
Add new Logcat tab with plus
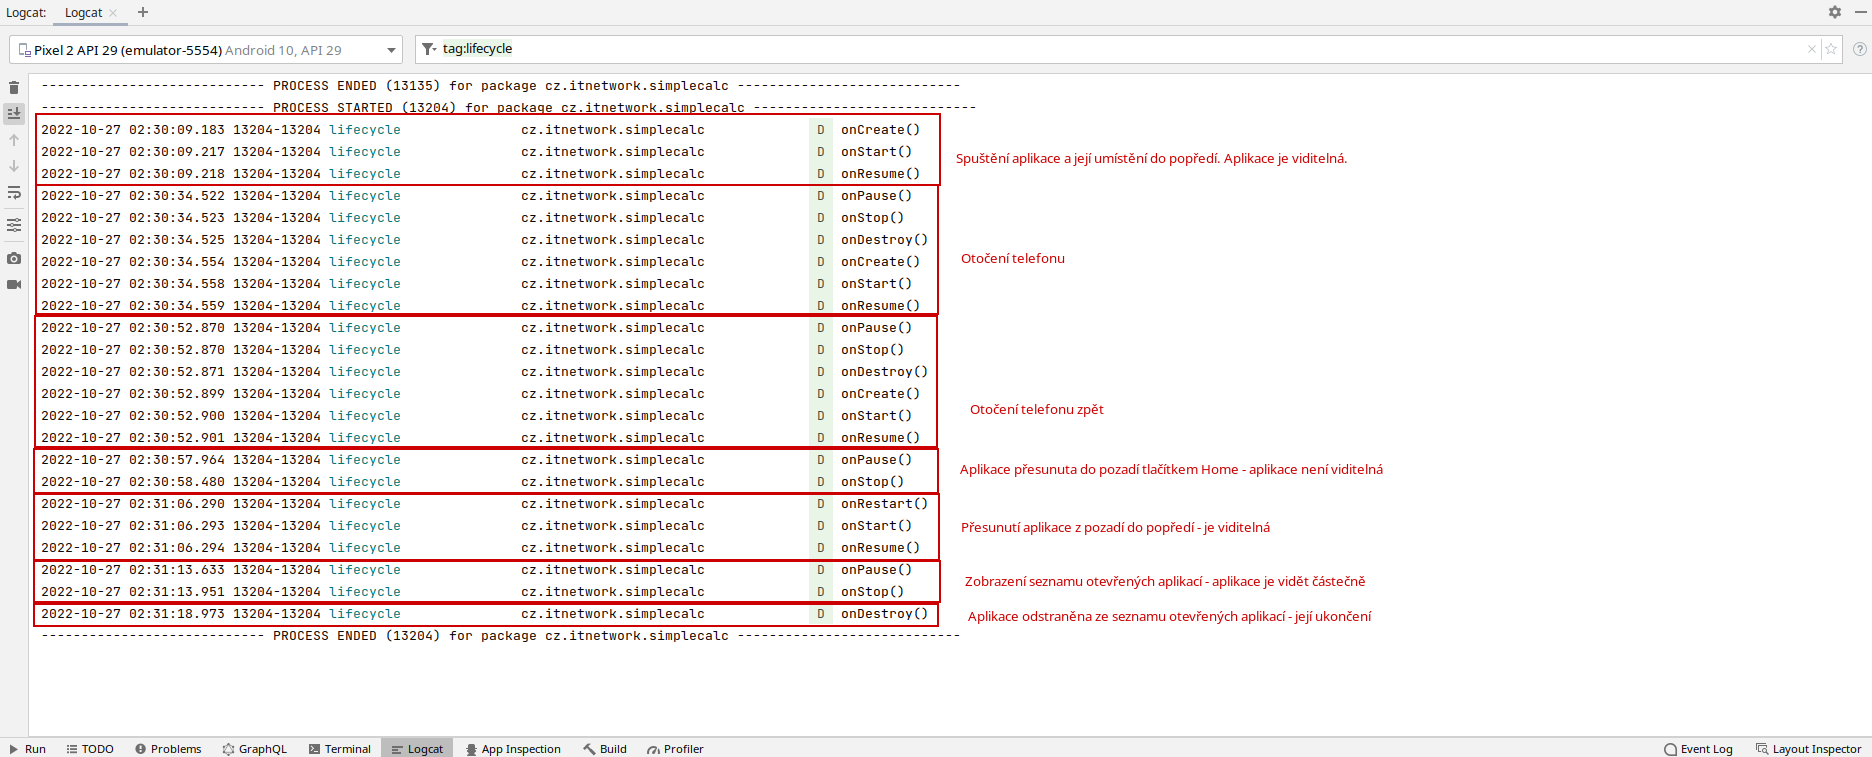click(x=143, y=12)
